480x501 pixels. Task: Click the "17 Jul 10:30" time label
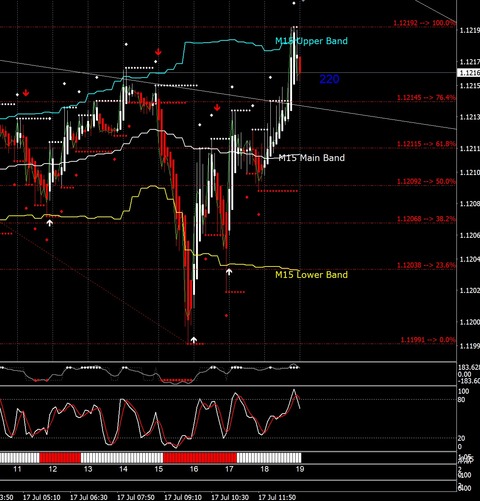[230, 497]
